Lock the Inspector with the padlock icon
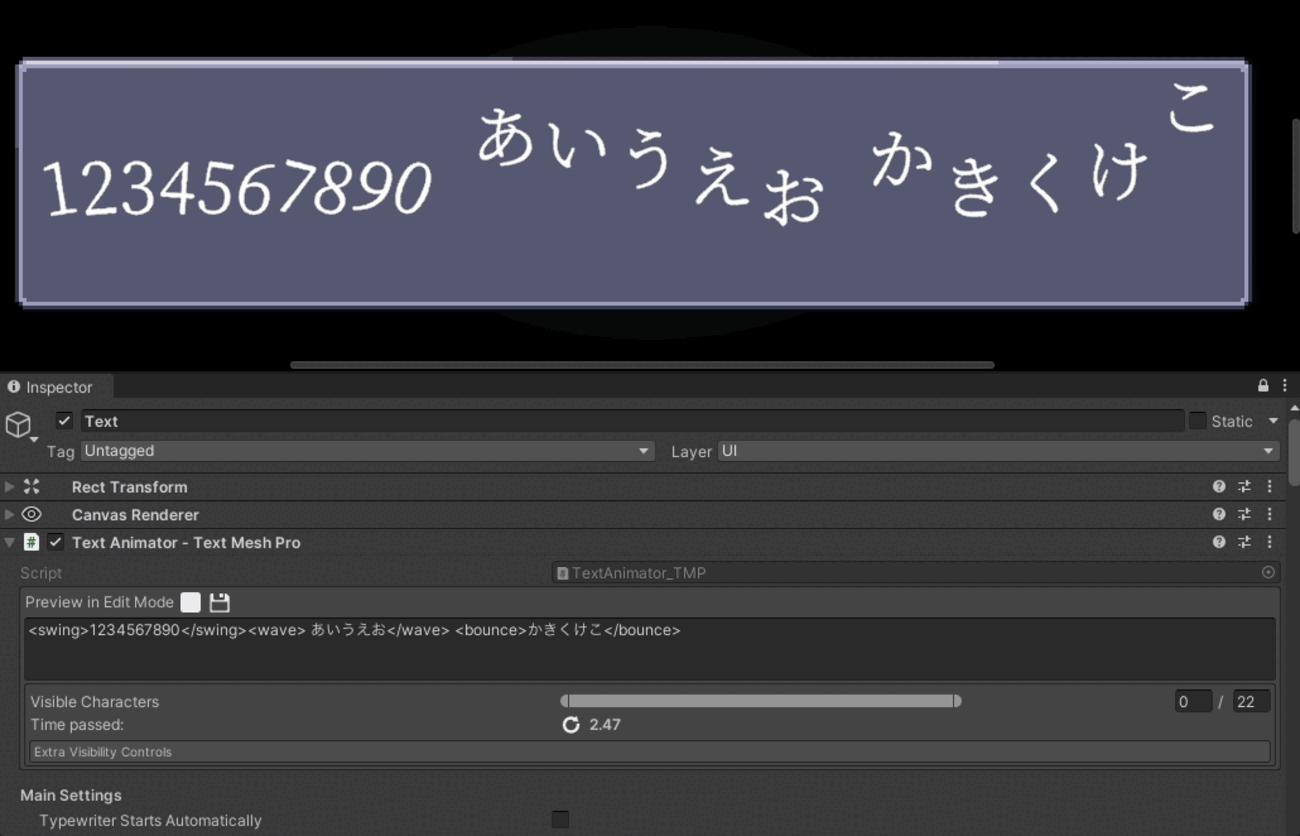The width and height of the screenshot is (1300, 836). [x=1263, y=386]
